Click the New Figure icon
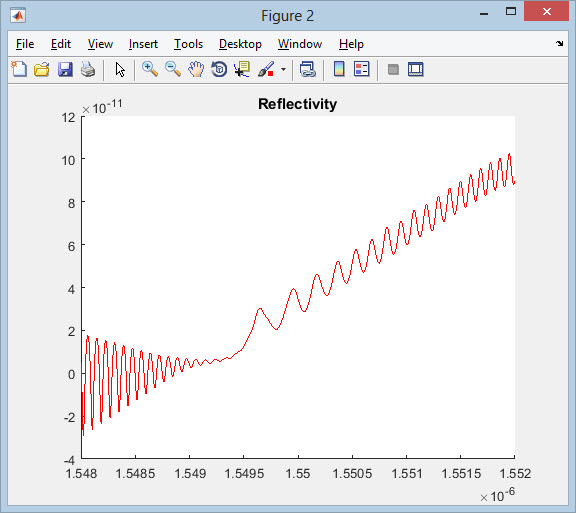This screenshot has width=576, height=513. pyautogui.click(x=19, y=69)
